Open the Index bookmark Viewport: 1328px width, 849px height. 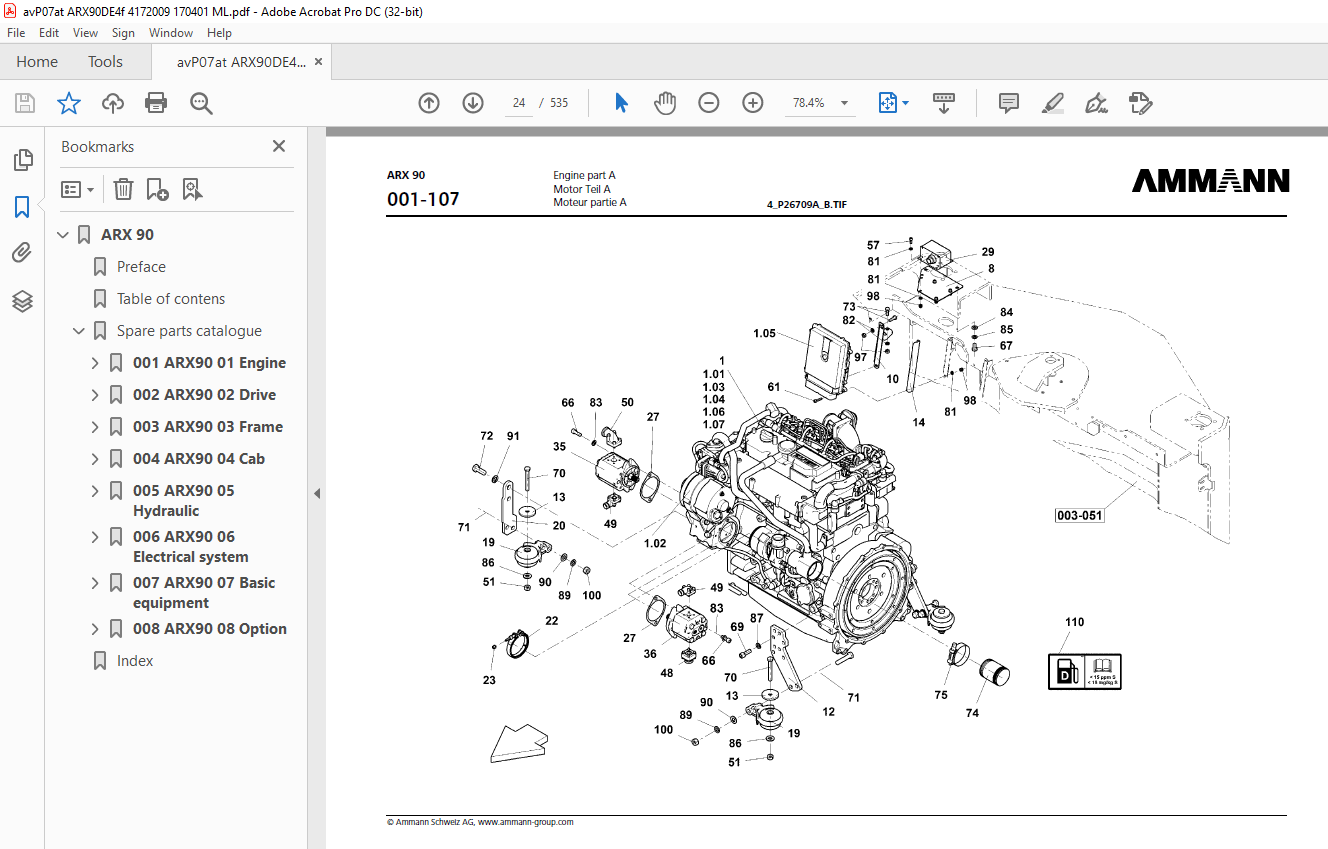(135, 661)
